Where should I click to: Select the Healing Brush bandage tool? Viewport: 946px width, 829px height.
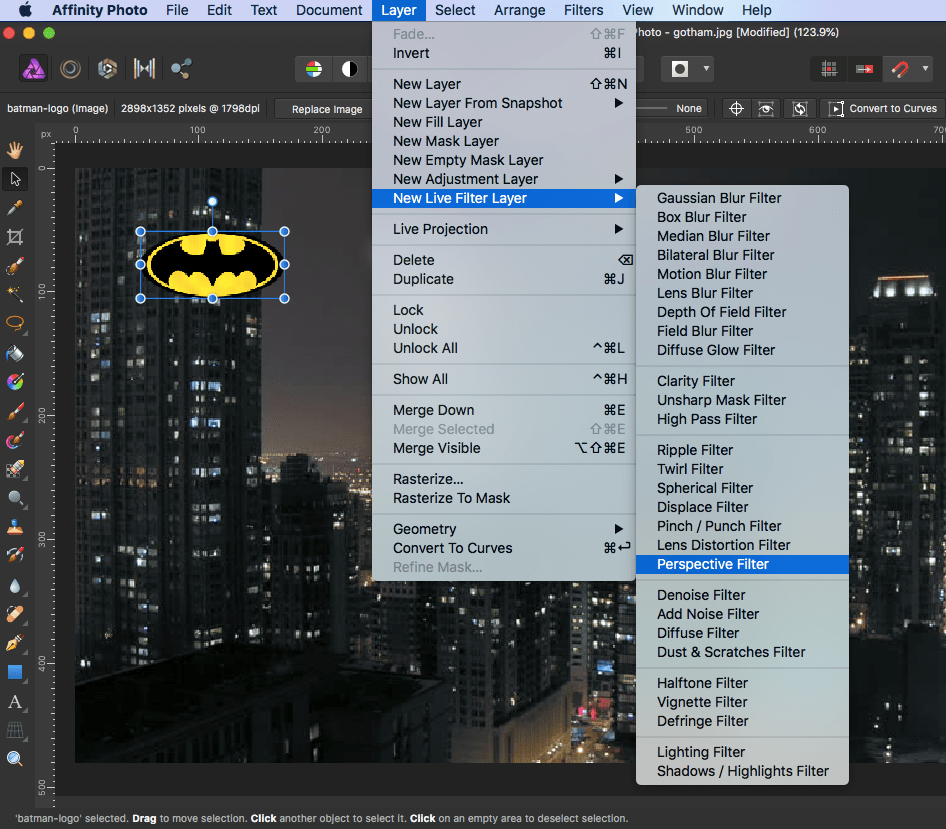[15, 614]
